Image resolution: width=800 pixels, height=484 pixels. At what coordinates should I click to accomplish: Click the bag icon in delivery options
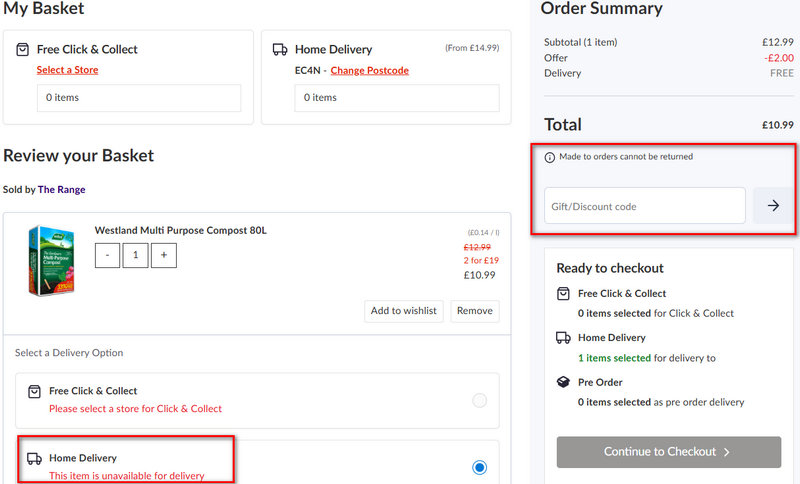click(34, 391)
